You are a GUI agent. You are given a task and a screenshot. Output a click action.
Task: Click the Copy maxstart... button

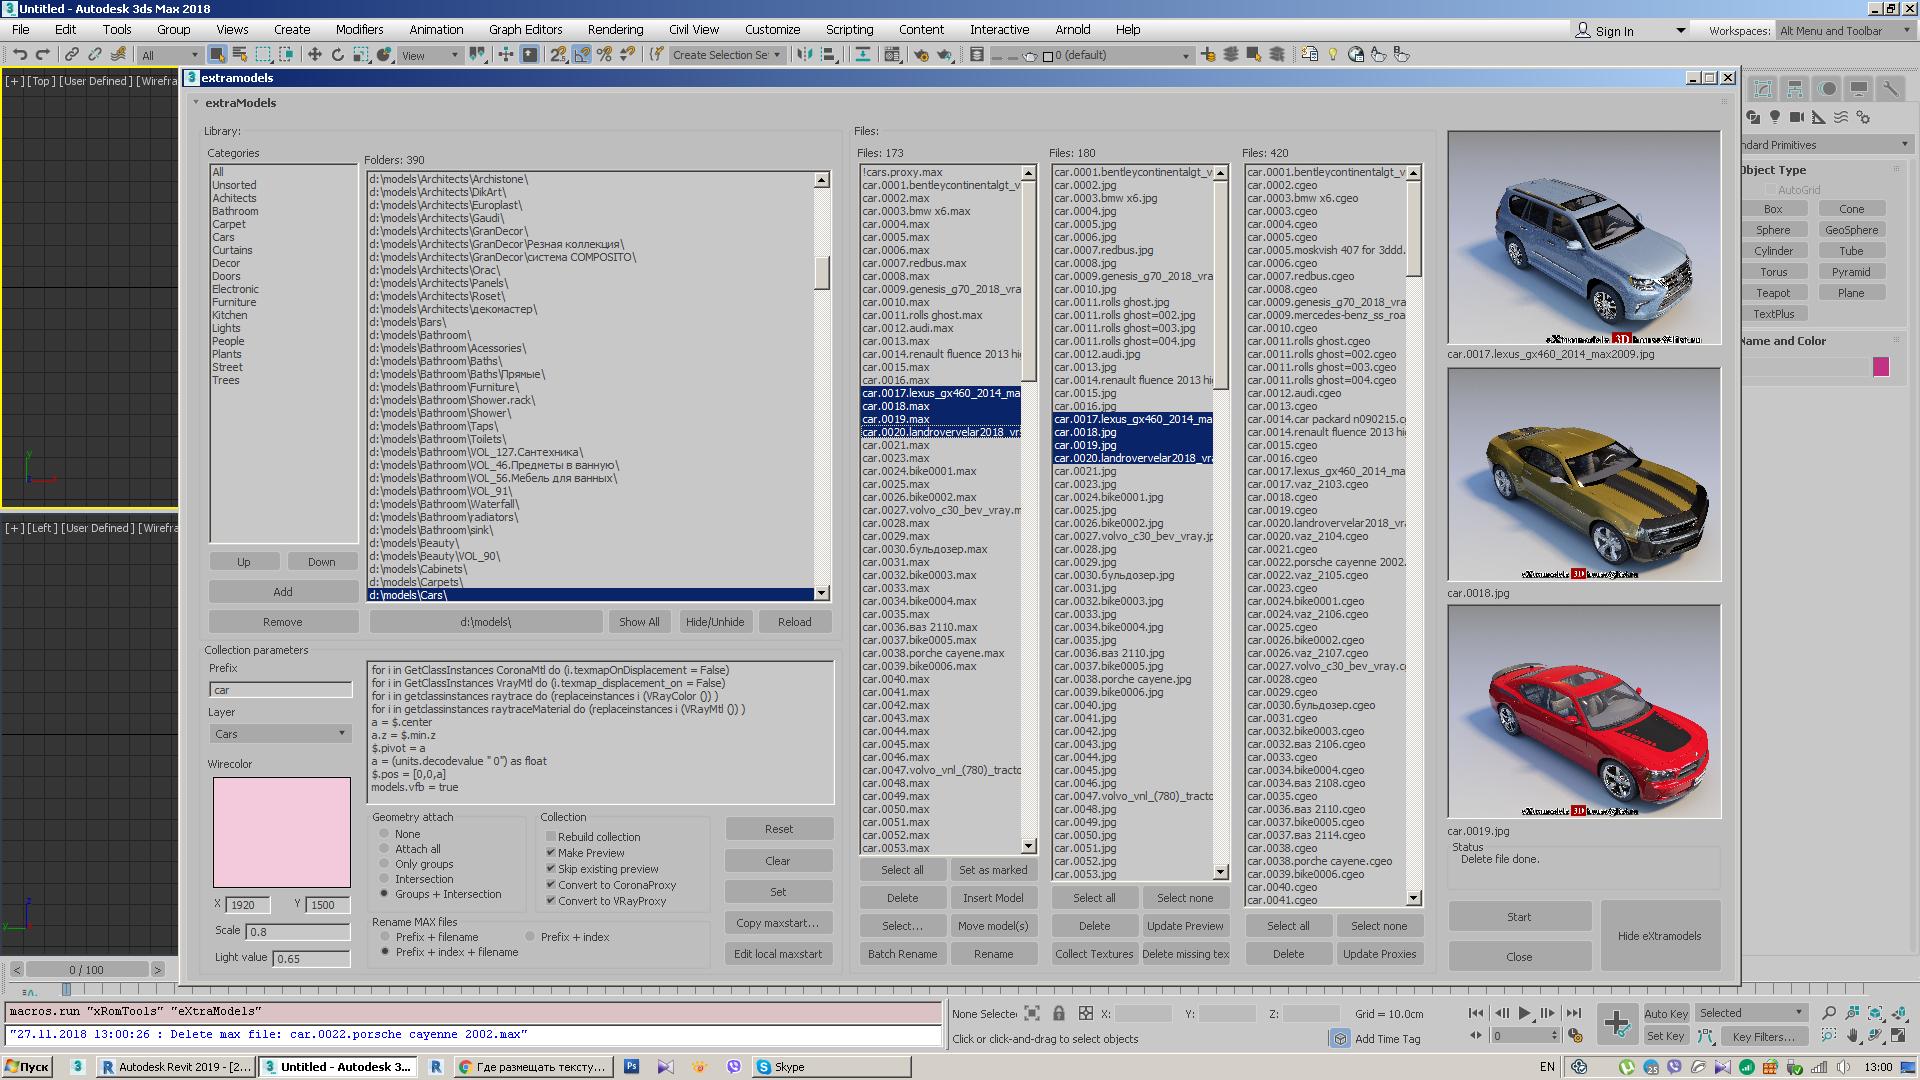pos(778,923)
